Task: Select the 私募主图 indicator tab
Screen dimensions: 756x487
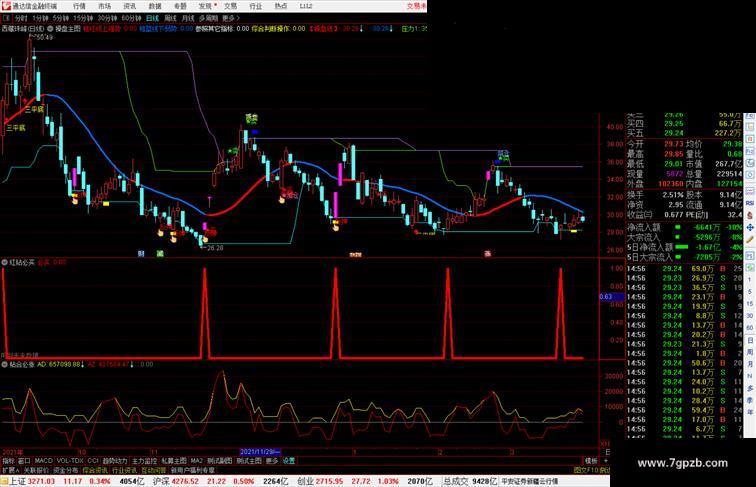Action: point(174,461)
